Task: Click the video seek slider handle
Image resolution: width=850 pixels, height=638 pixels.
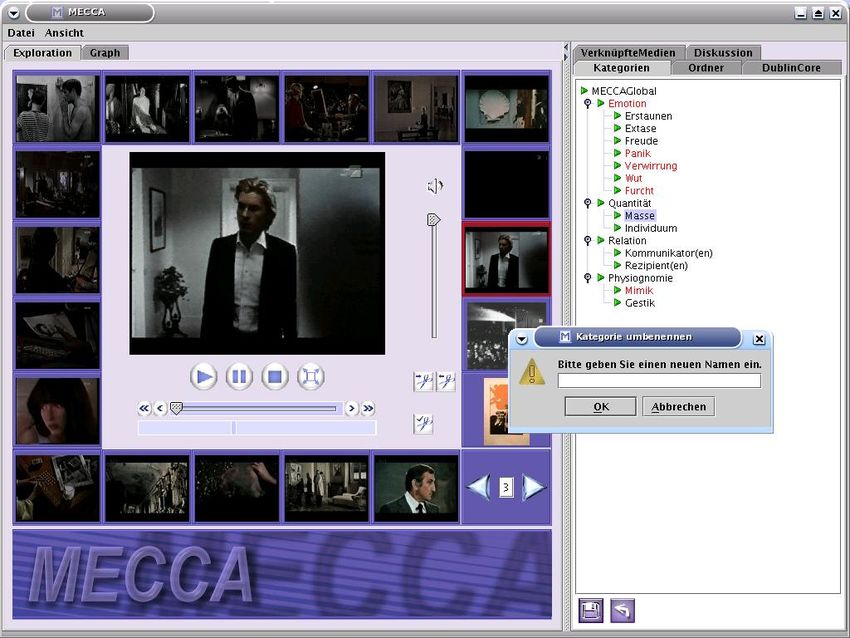Action: [x=176, y=408]
